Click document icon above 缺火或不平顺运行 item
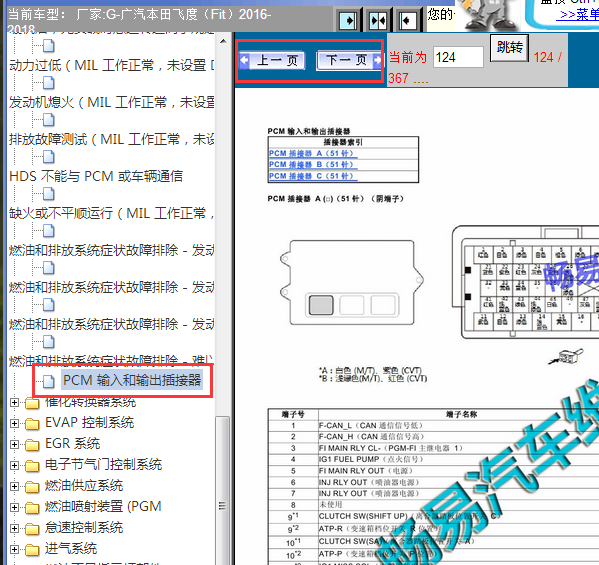This screenshot has width=599, height=565. tap(49, 194)
